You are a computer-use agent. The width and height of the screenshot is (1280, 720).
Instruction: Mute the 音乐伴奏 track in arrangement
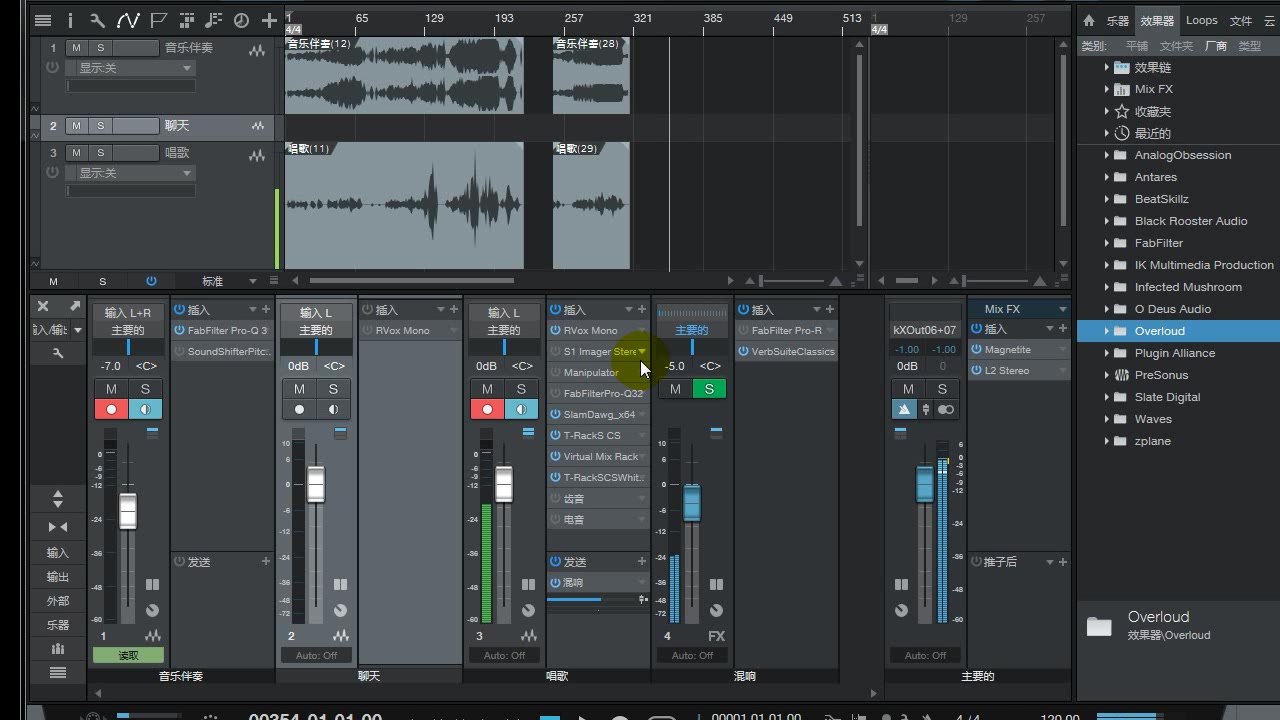tap(76, 48)
